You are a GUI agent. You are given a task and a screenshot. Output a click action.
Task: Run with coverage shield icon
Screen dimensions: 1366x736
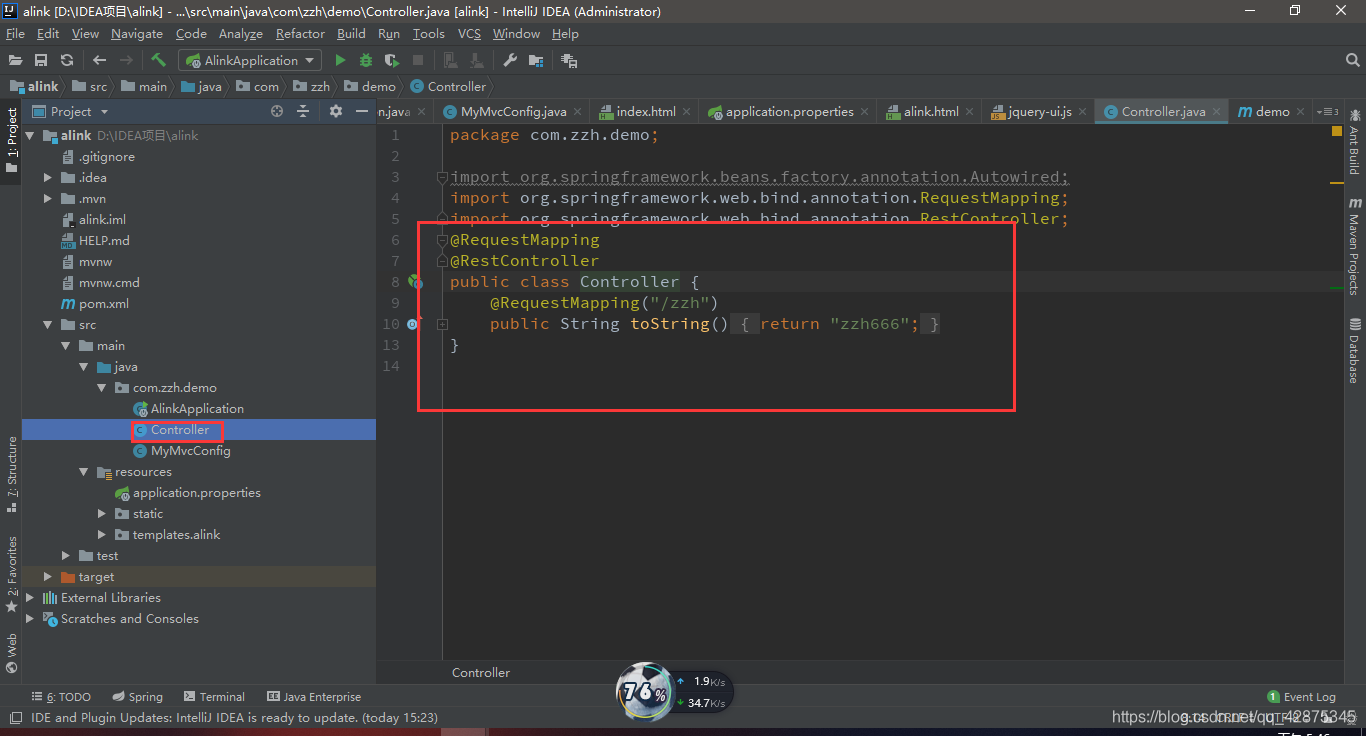[x=392, y=60]
